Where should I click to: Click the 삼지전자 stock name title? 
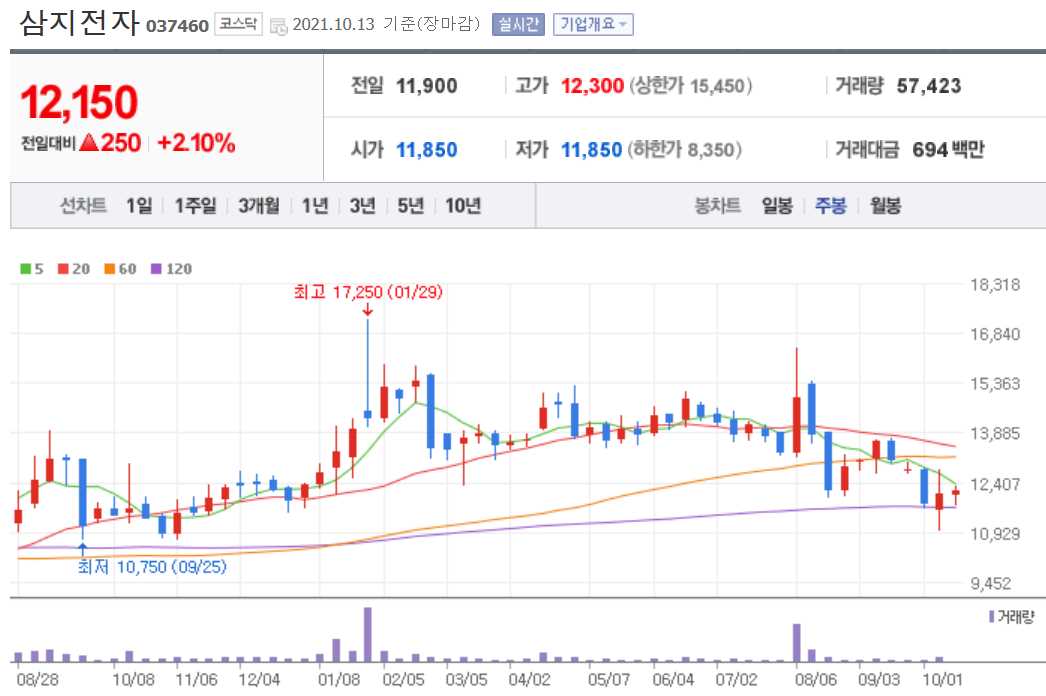point(79,23)
